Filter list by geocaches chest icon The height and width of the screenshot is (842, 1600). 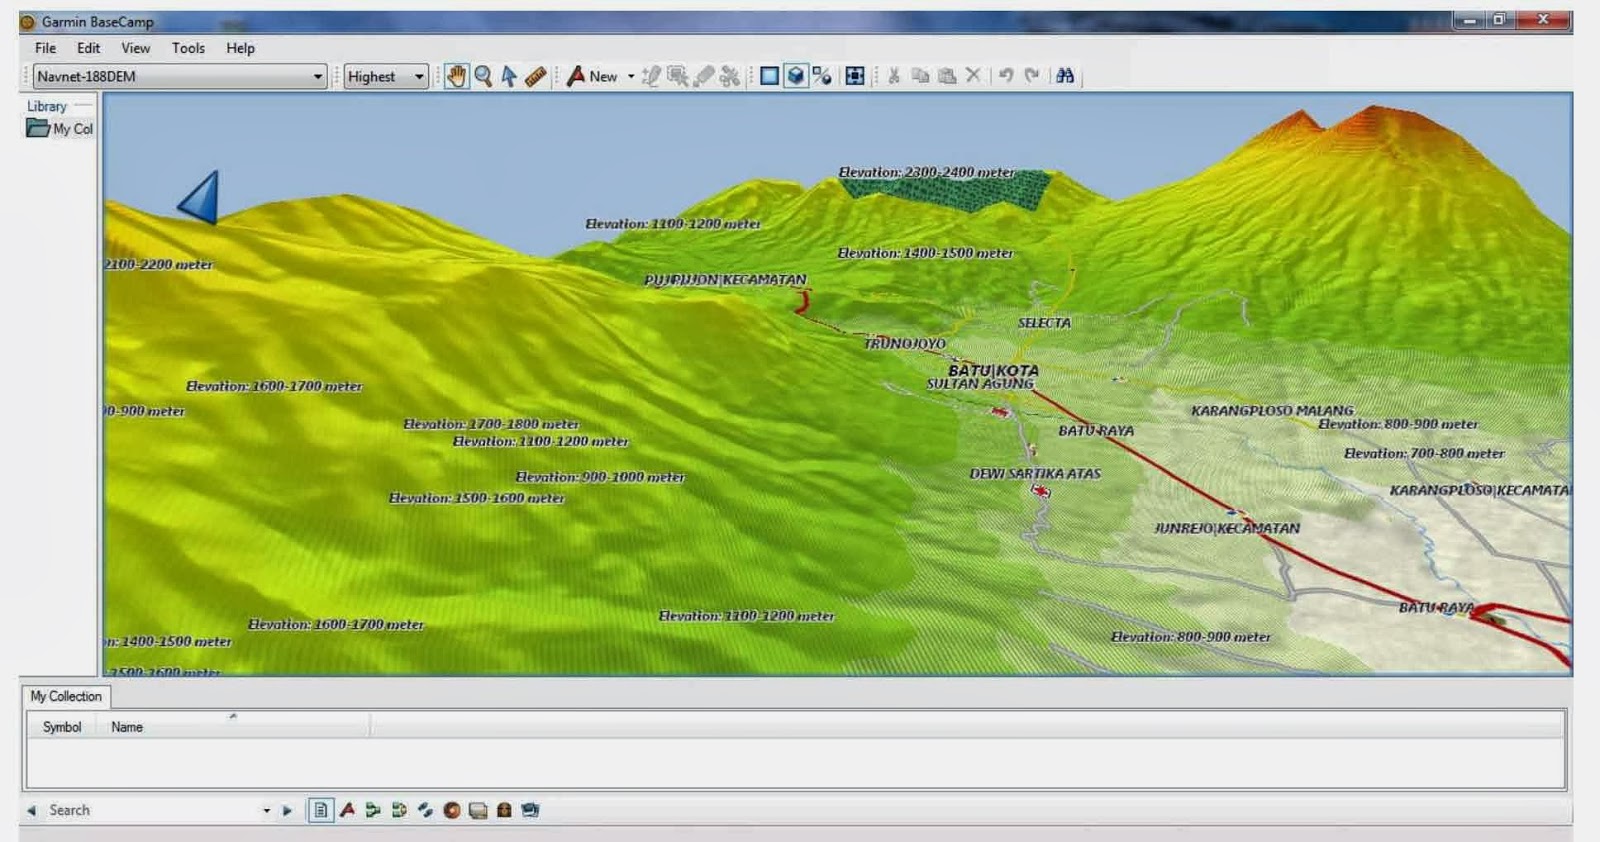coord(504,810)
